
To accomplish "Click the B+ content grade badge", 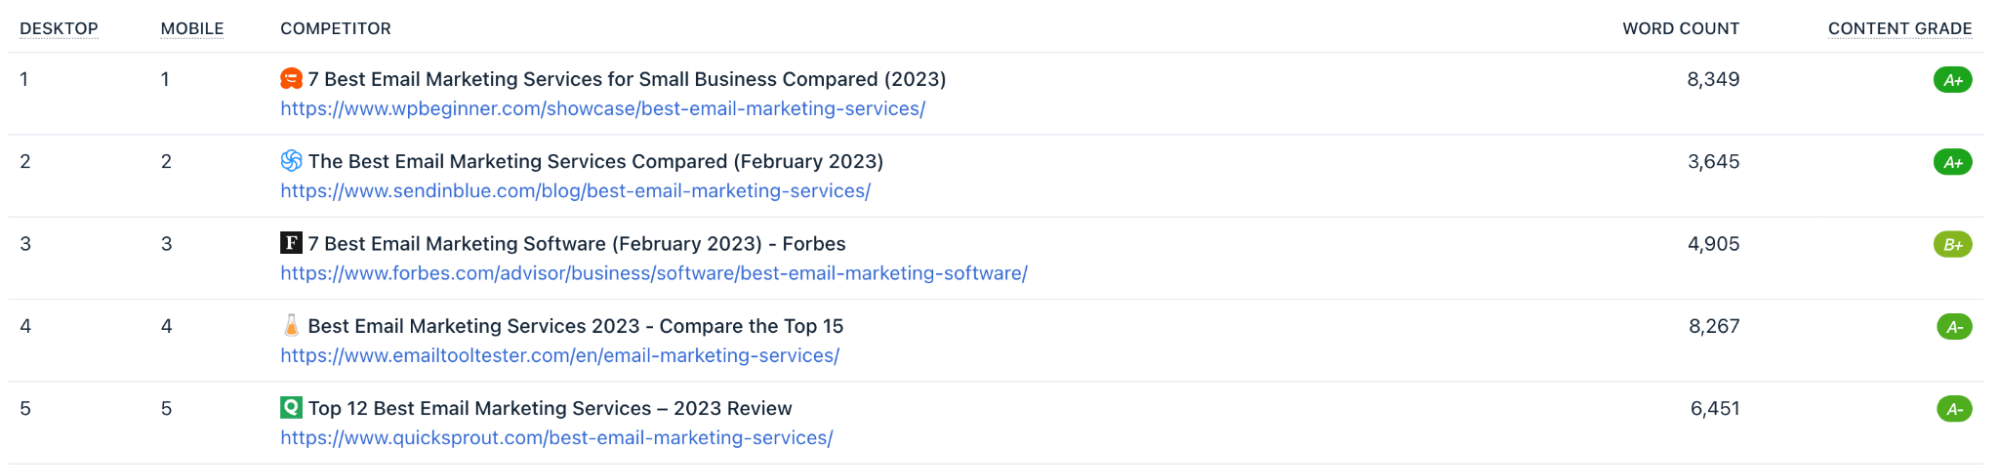I will click(x=1952, y=244).
